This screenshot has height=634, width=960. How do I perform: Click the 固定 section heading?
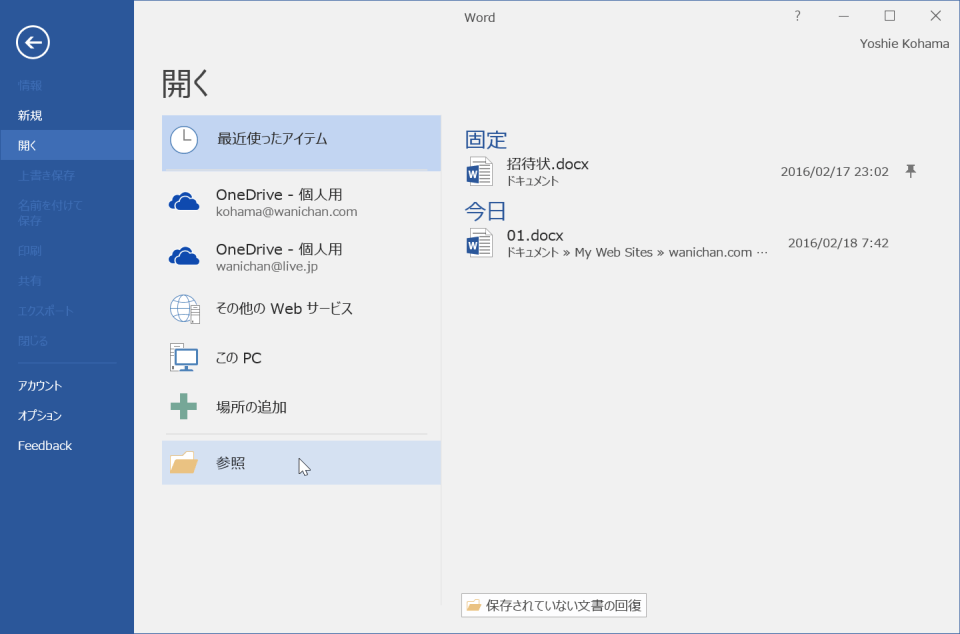[x=486, y=140]
